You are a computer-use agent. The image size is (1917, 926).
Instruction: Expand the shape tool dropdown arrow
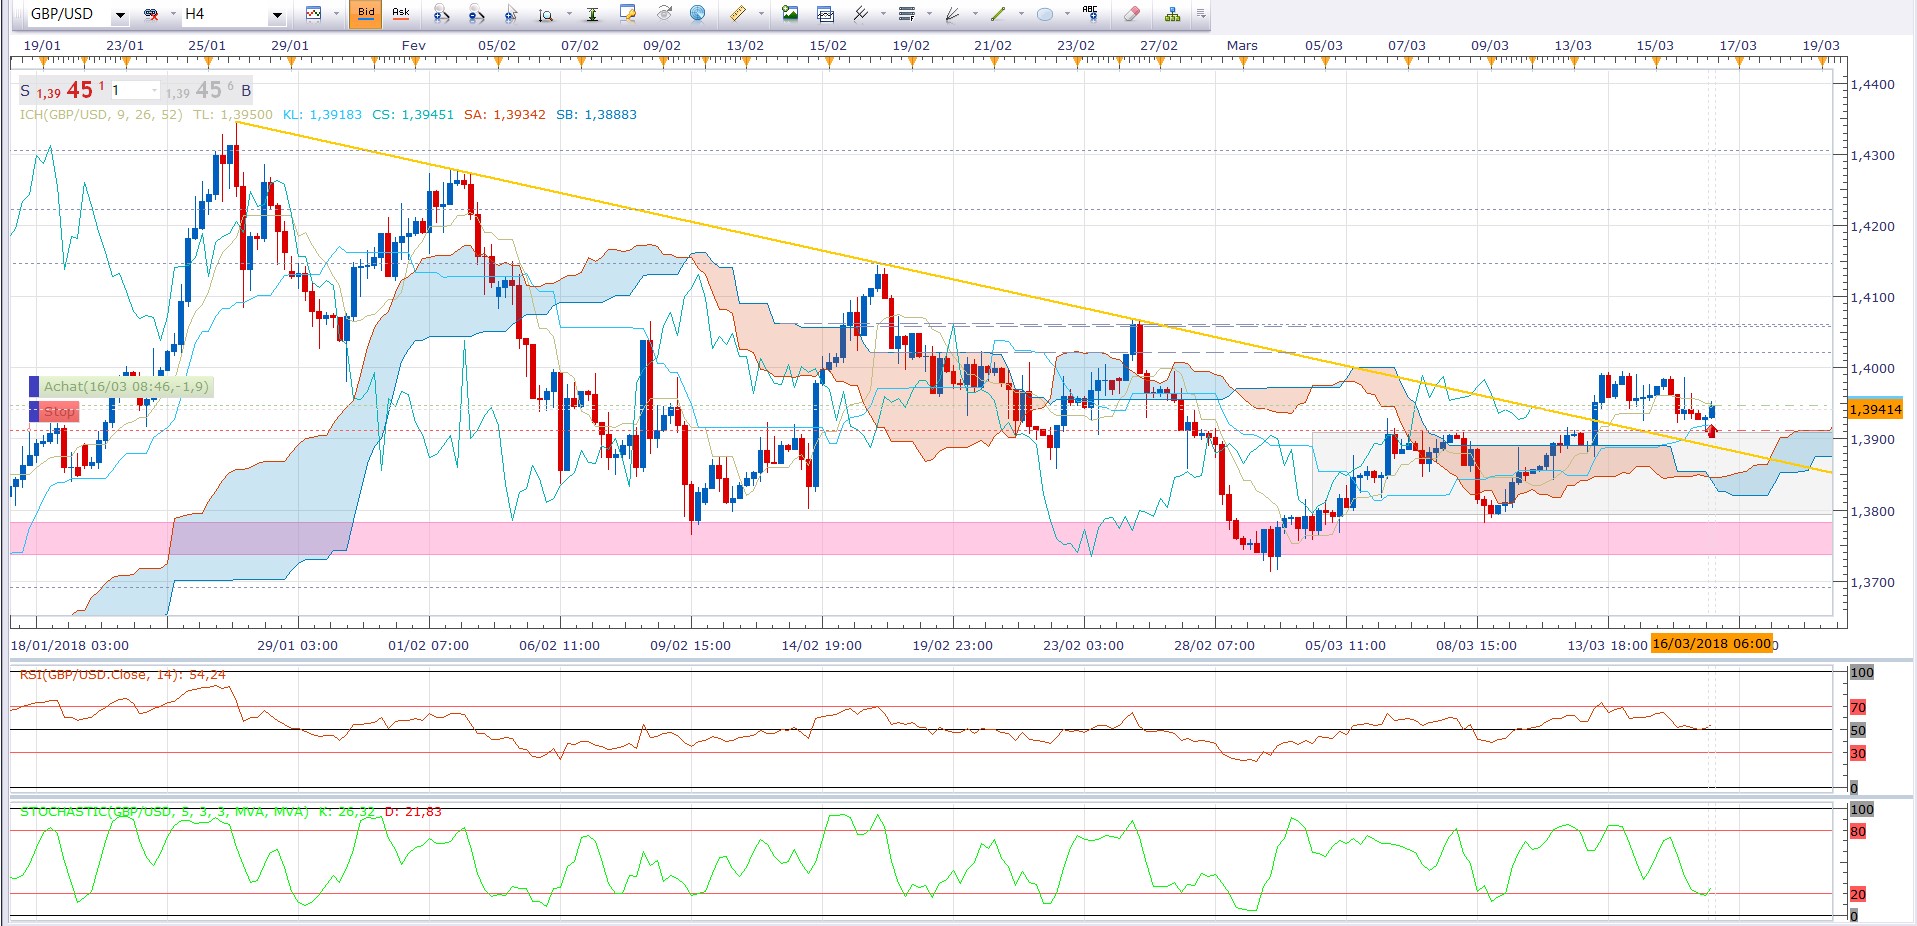click(x=1067, y=15)
